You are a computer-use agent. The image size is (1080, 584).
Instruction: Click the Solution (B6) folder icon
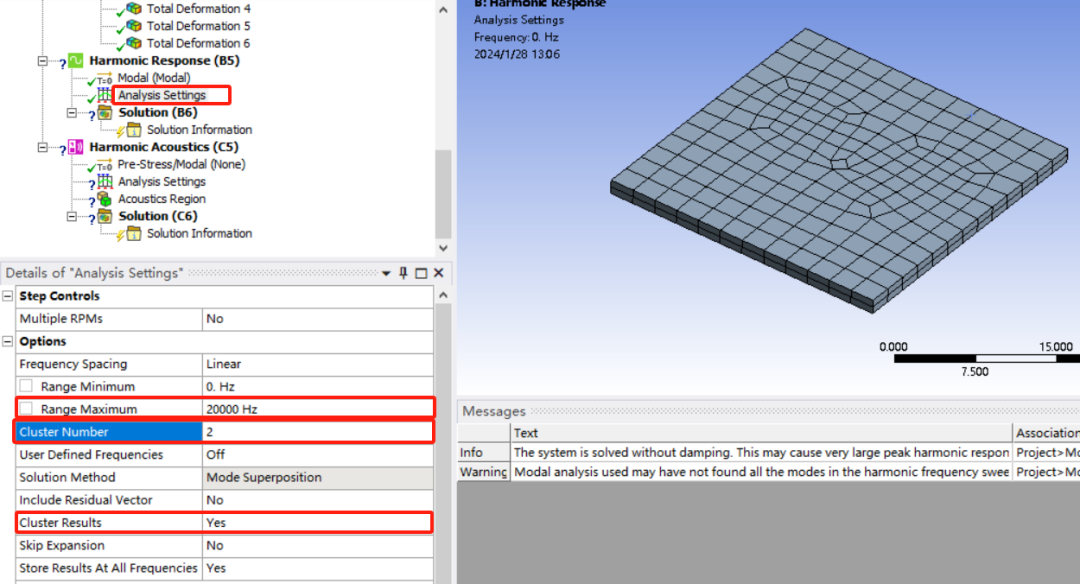pos(105,112)
